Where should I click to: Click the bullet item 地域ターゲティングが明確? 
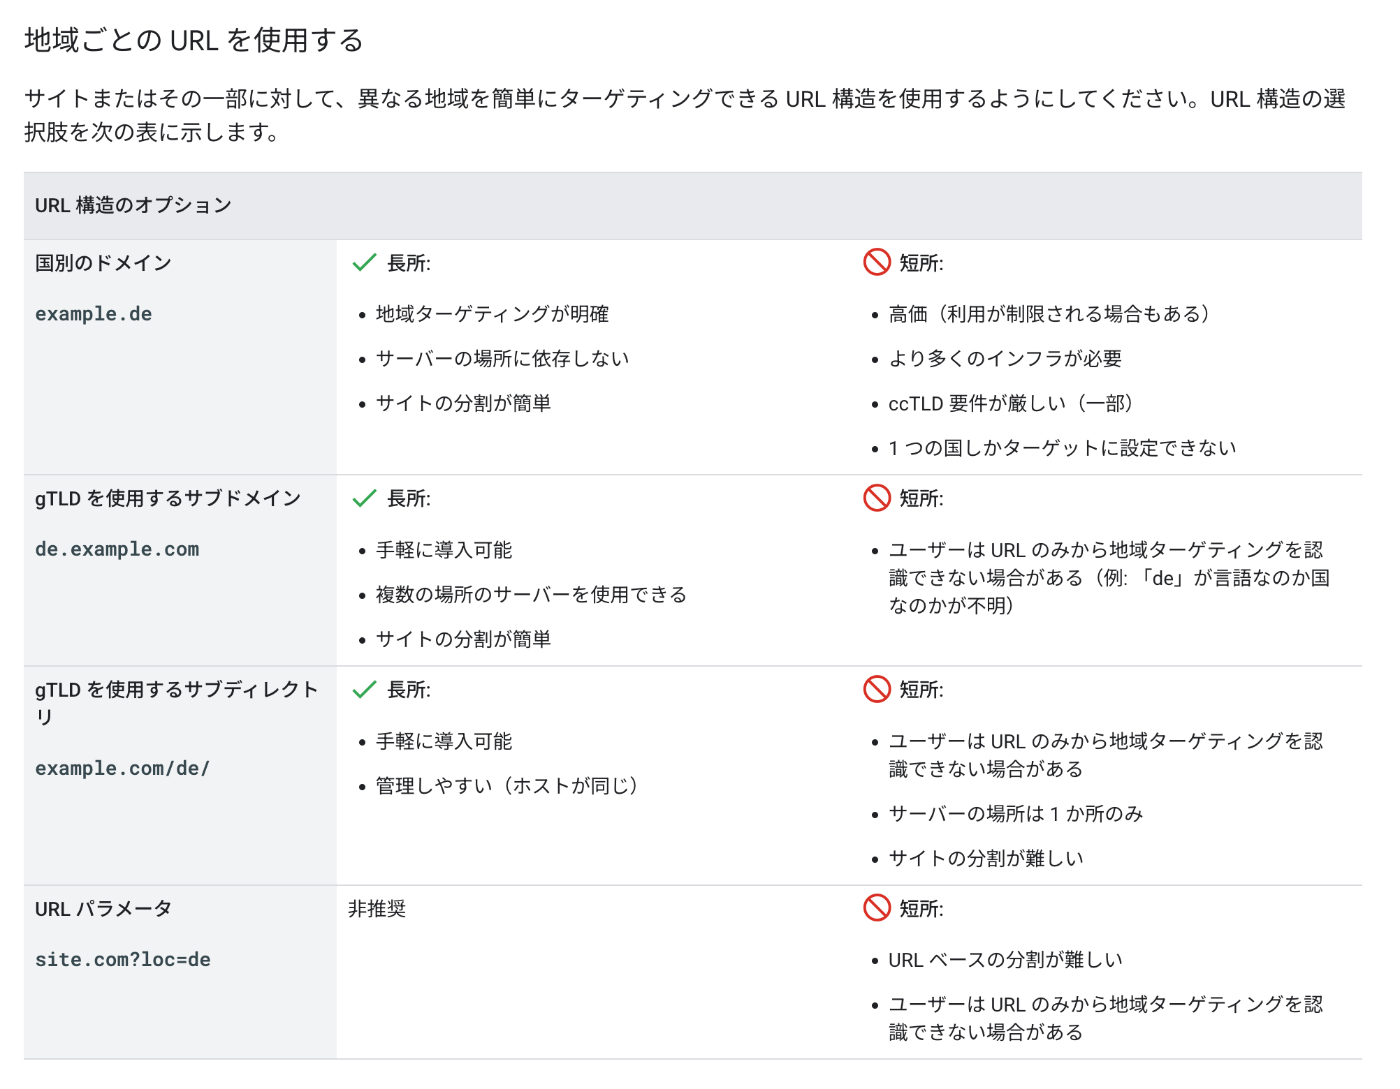494,313
